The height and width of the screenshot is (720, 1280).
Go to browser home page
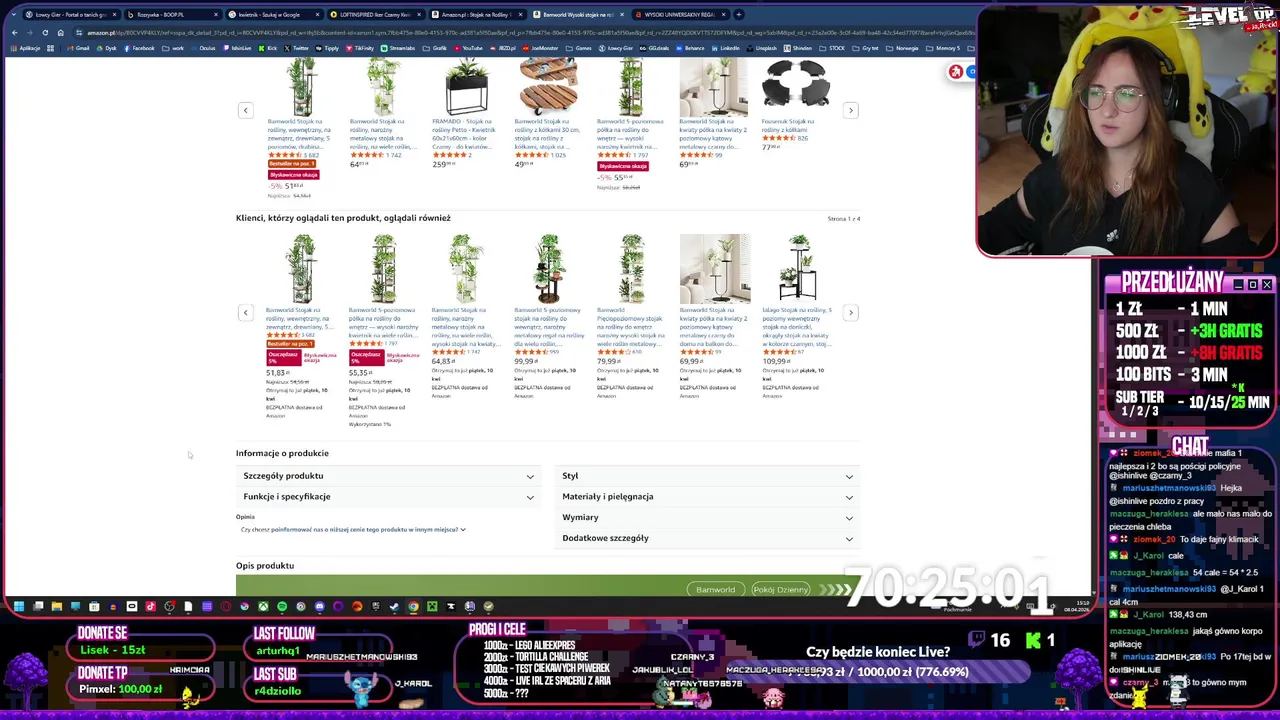60,33
